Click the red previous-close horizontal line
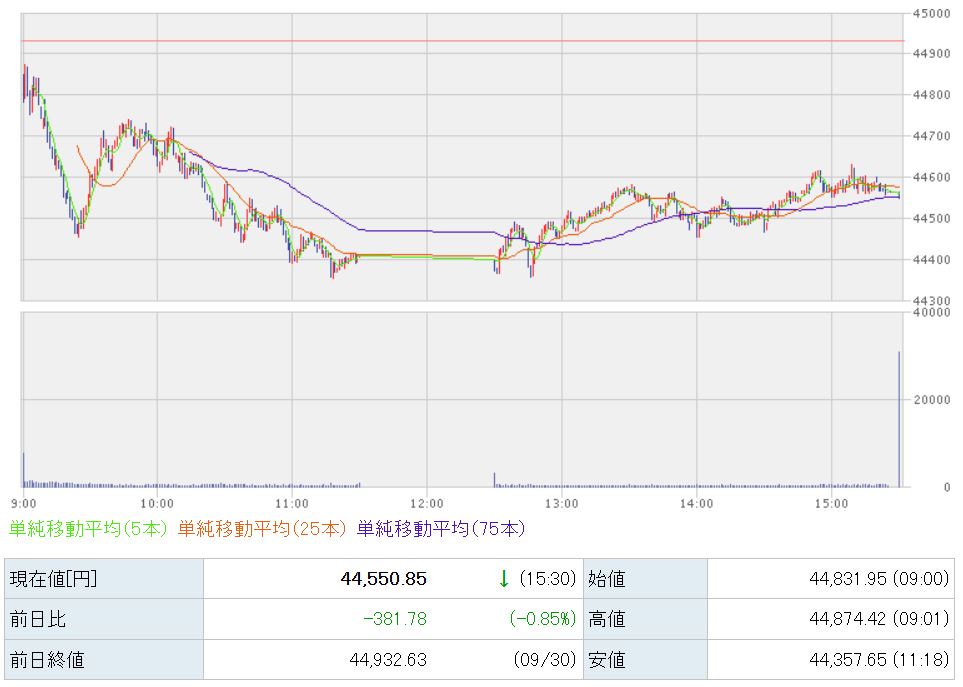The height and width of the screenshot is (687, 963). [x=460, y=41]
